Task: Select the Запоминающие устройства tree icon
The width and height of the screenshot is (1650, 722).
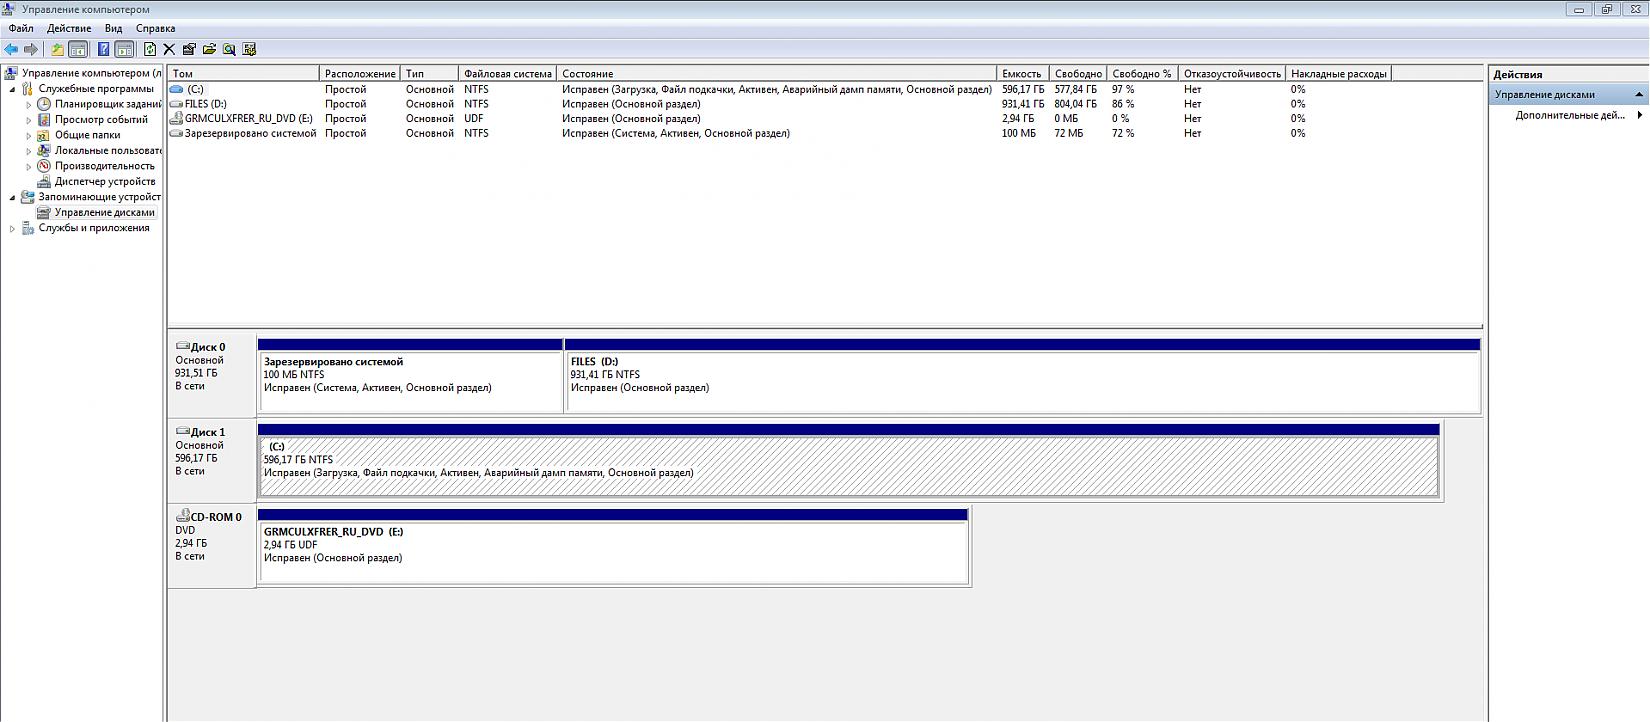Action: click(28, 197)
